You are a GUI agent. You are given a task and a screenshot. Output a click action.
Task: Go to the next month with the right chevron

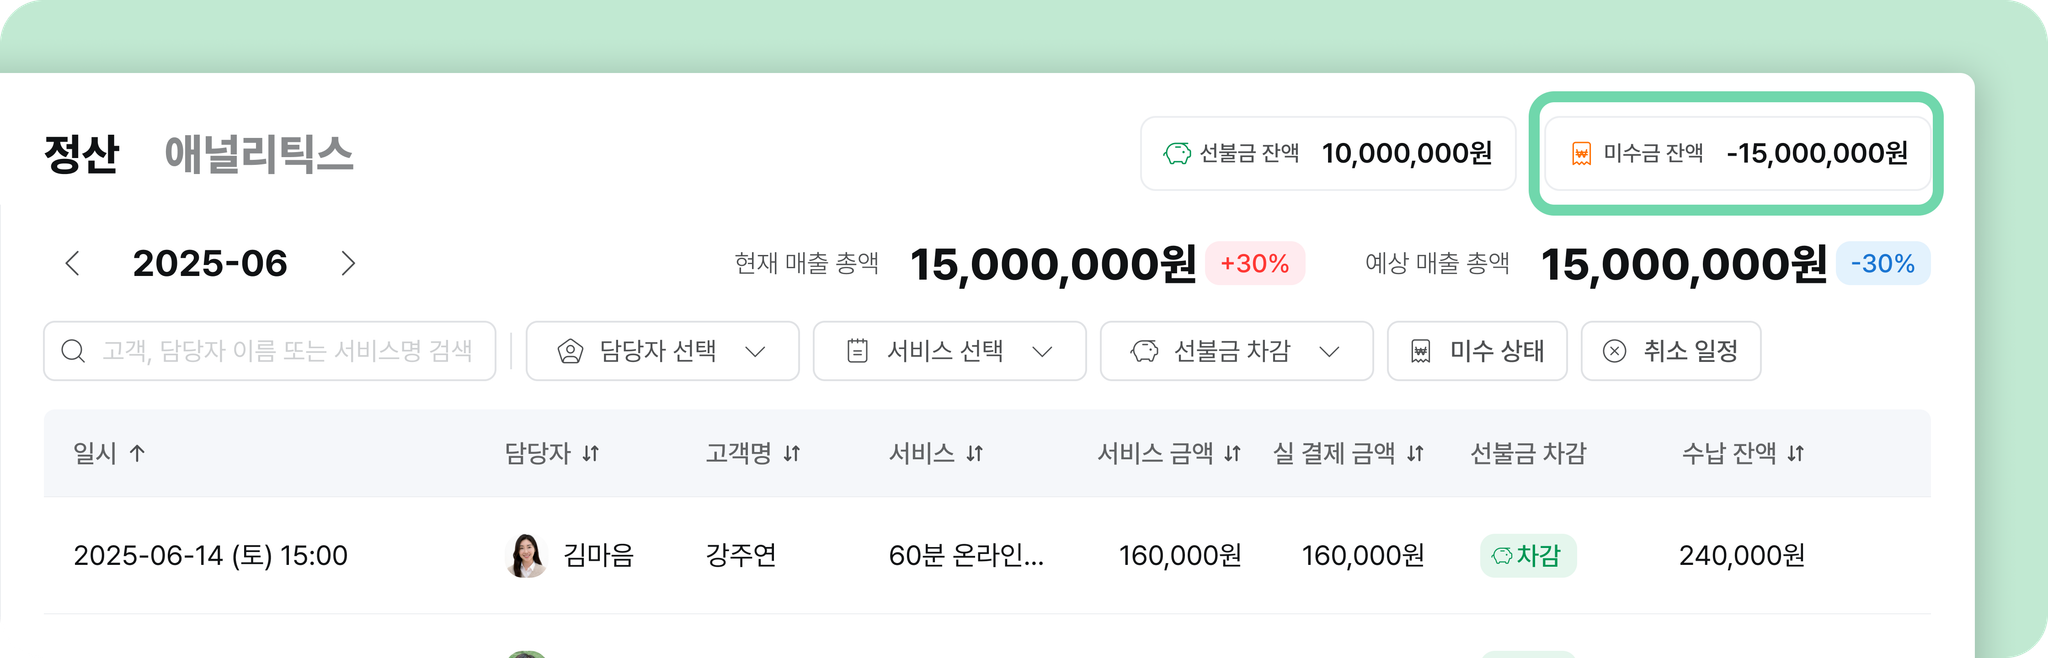coord(348,263)
